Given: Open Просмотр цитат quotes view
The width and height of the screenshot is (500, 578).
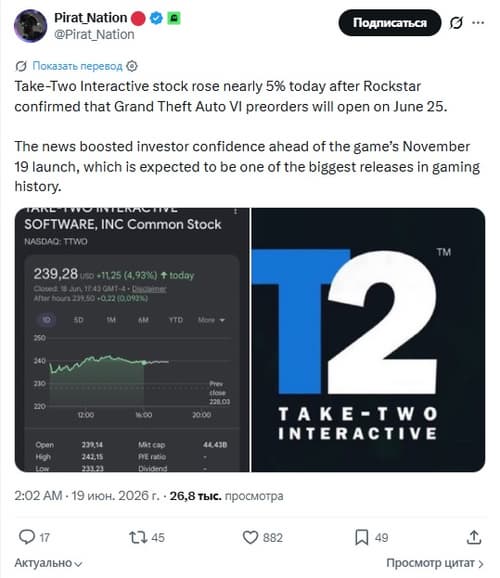Looking at the screenshot, I should click(435, 563).
